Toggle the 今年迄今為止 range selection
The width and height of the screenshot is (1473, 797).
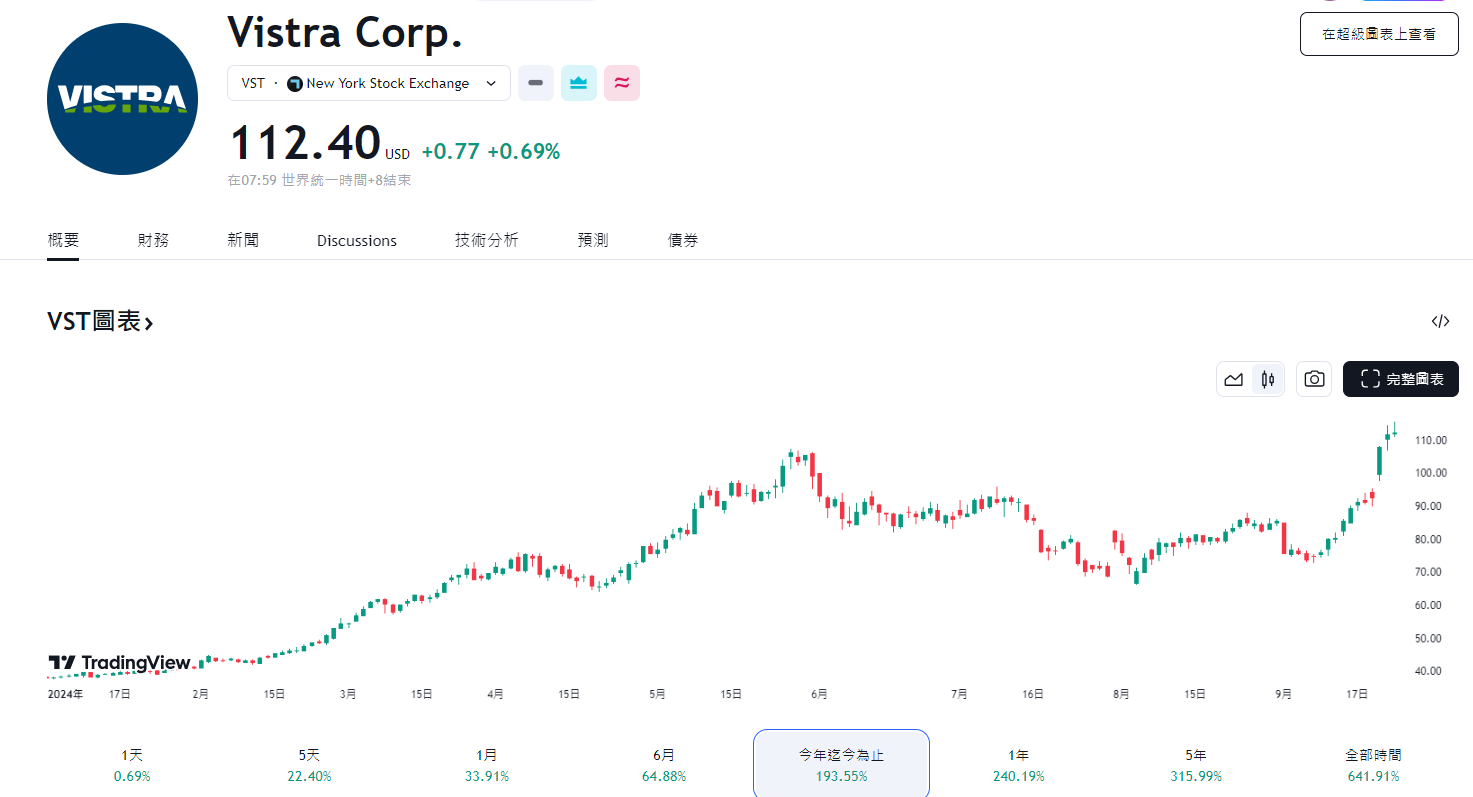pos(841,763)
